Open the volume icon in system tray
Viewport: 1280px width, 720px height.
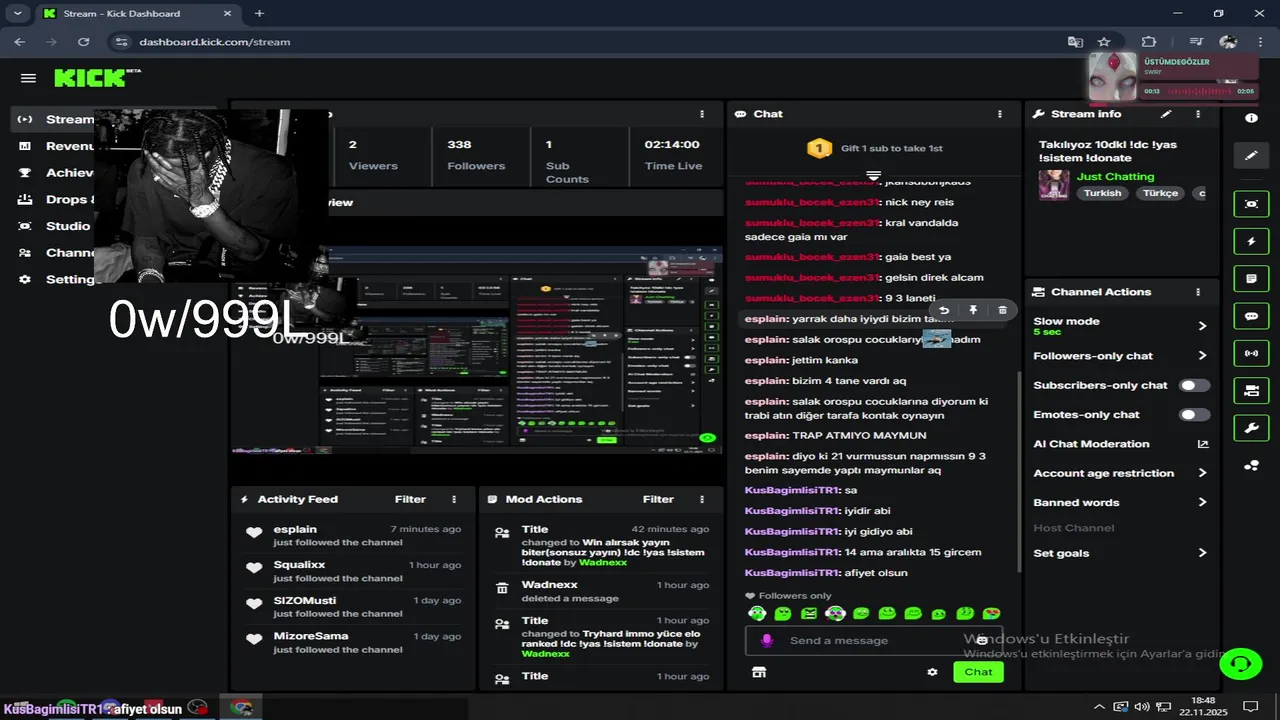1142,707
